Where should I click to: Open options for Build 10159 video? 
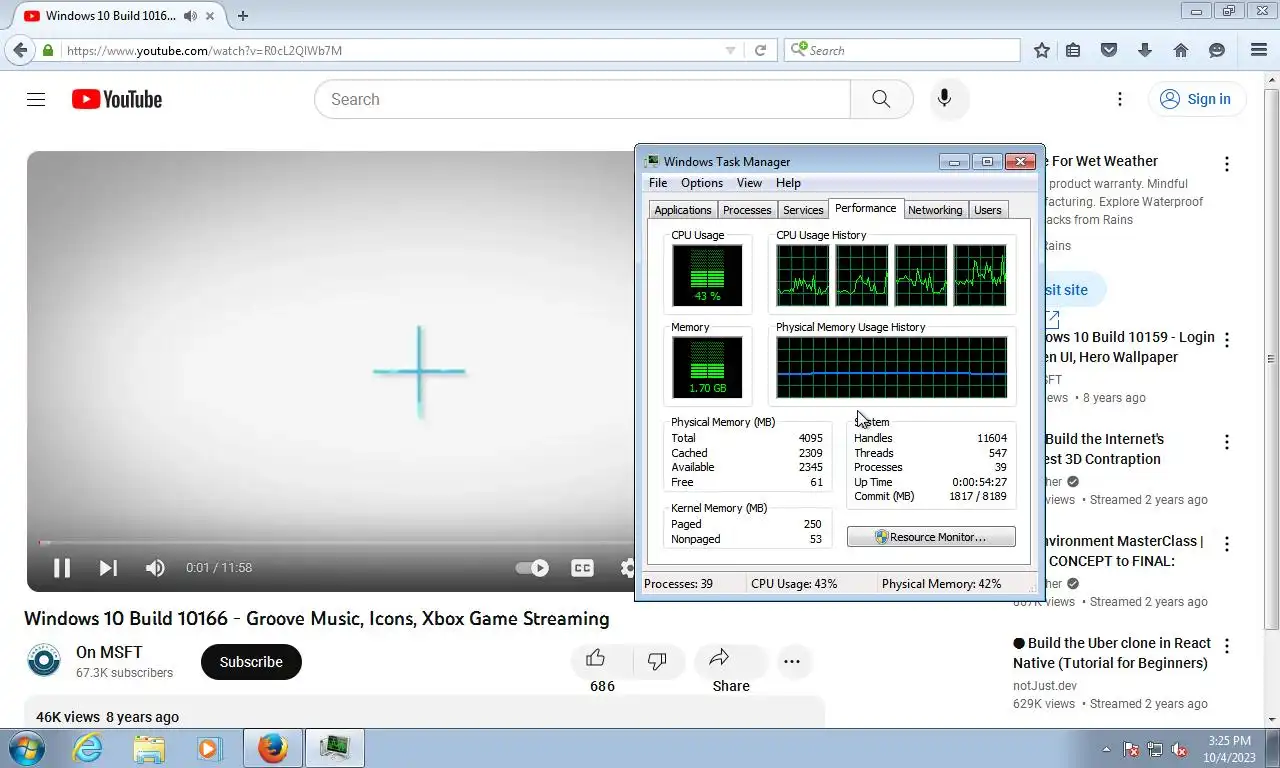point(1227,340)
